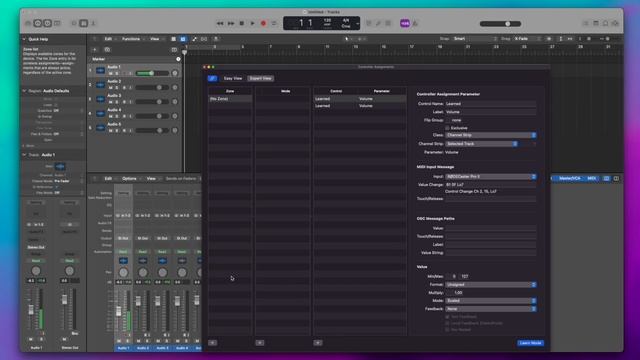
Task: Click the Audio 5 track pan knob
Action: click(x=175, y=130)
